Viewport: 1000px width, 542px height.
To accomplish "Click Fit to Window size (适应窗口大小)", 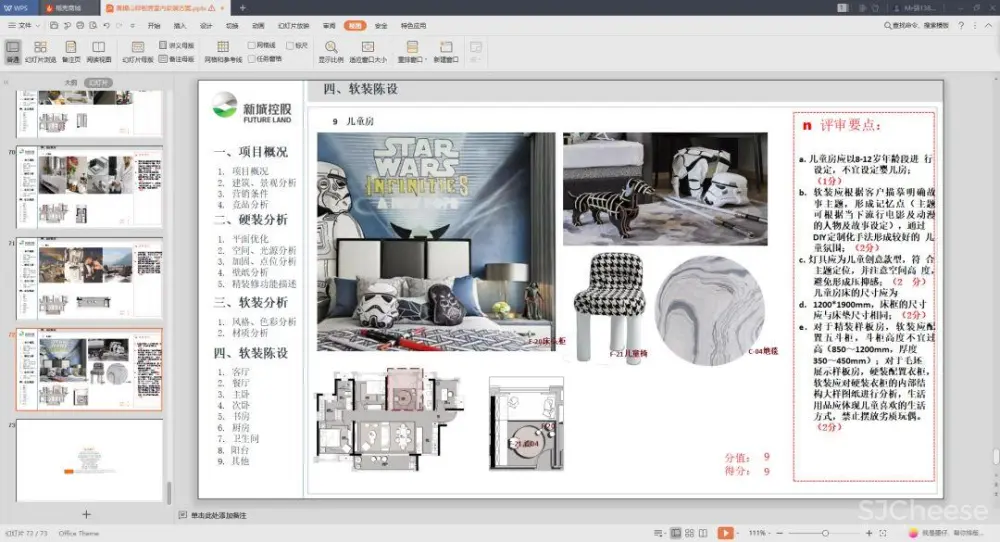I will tap(368, 51).
